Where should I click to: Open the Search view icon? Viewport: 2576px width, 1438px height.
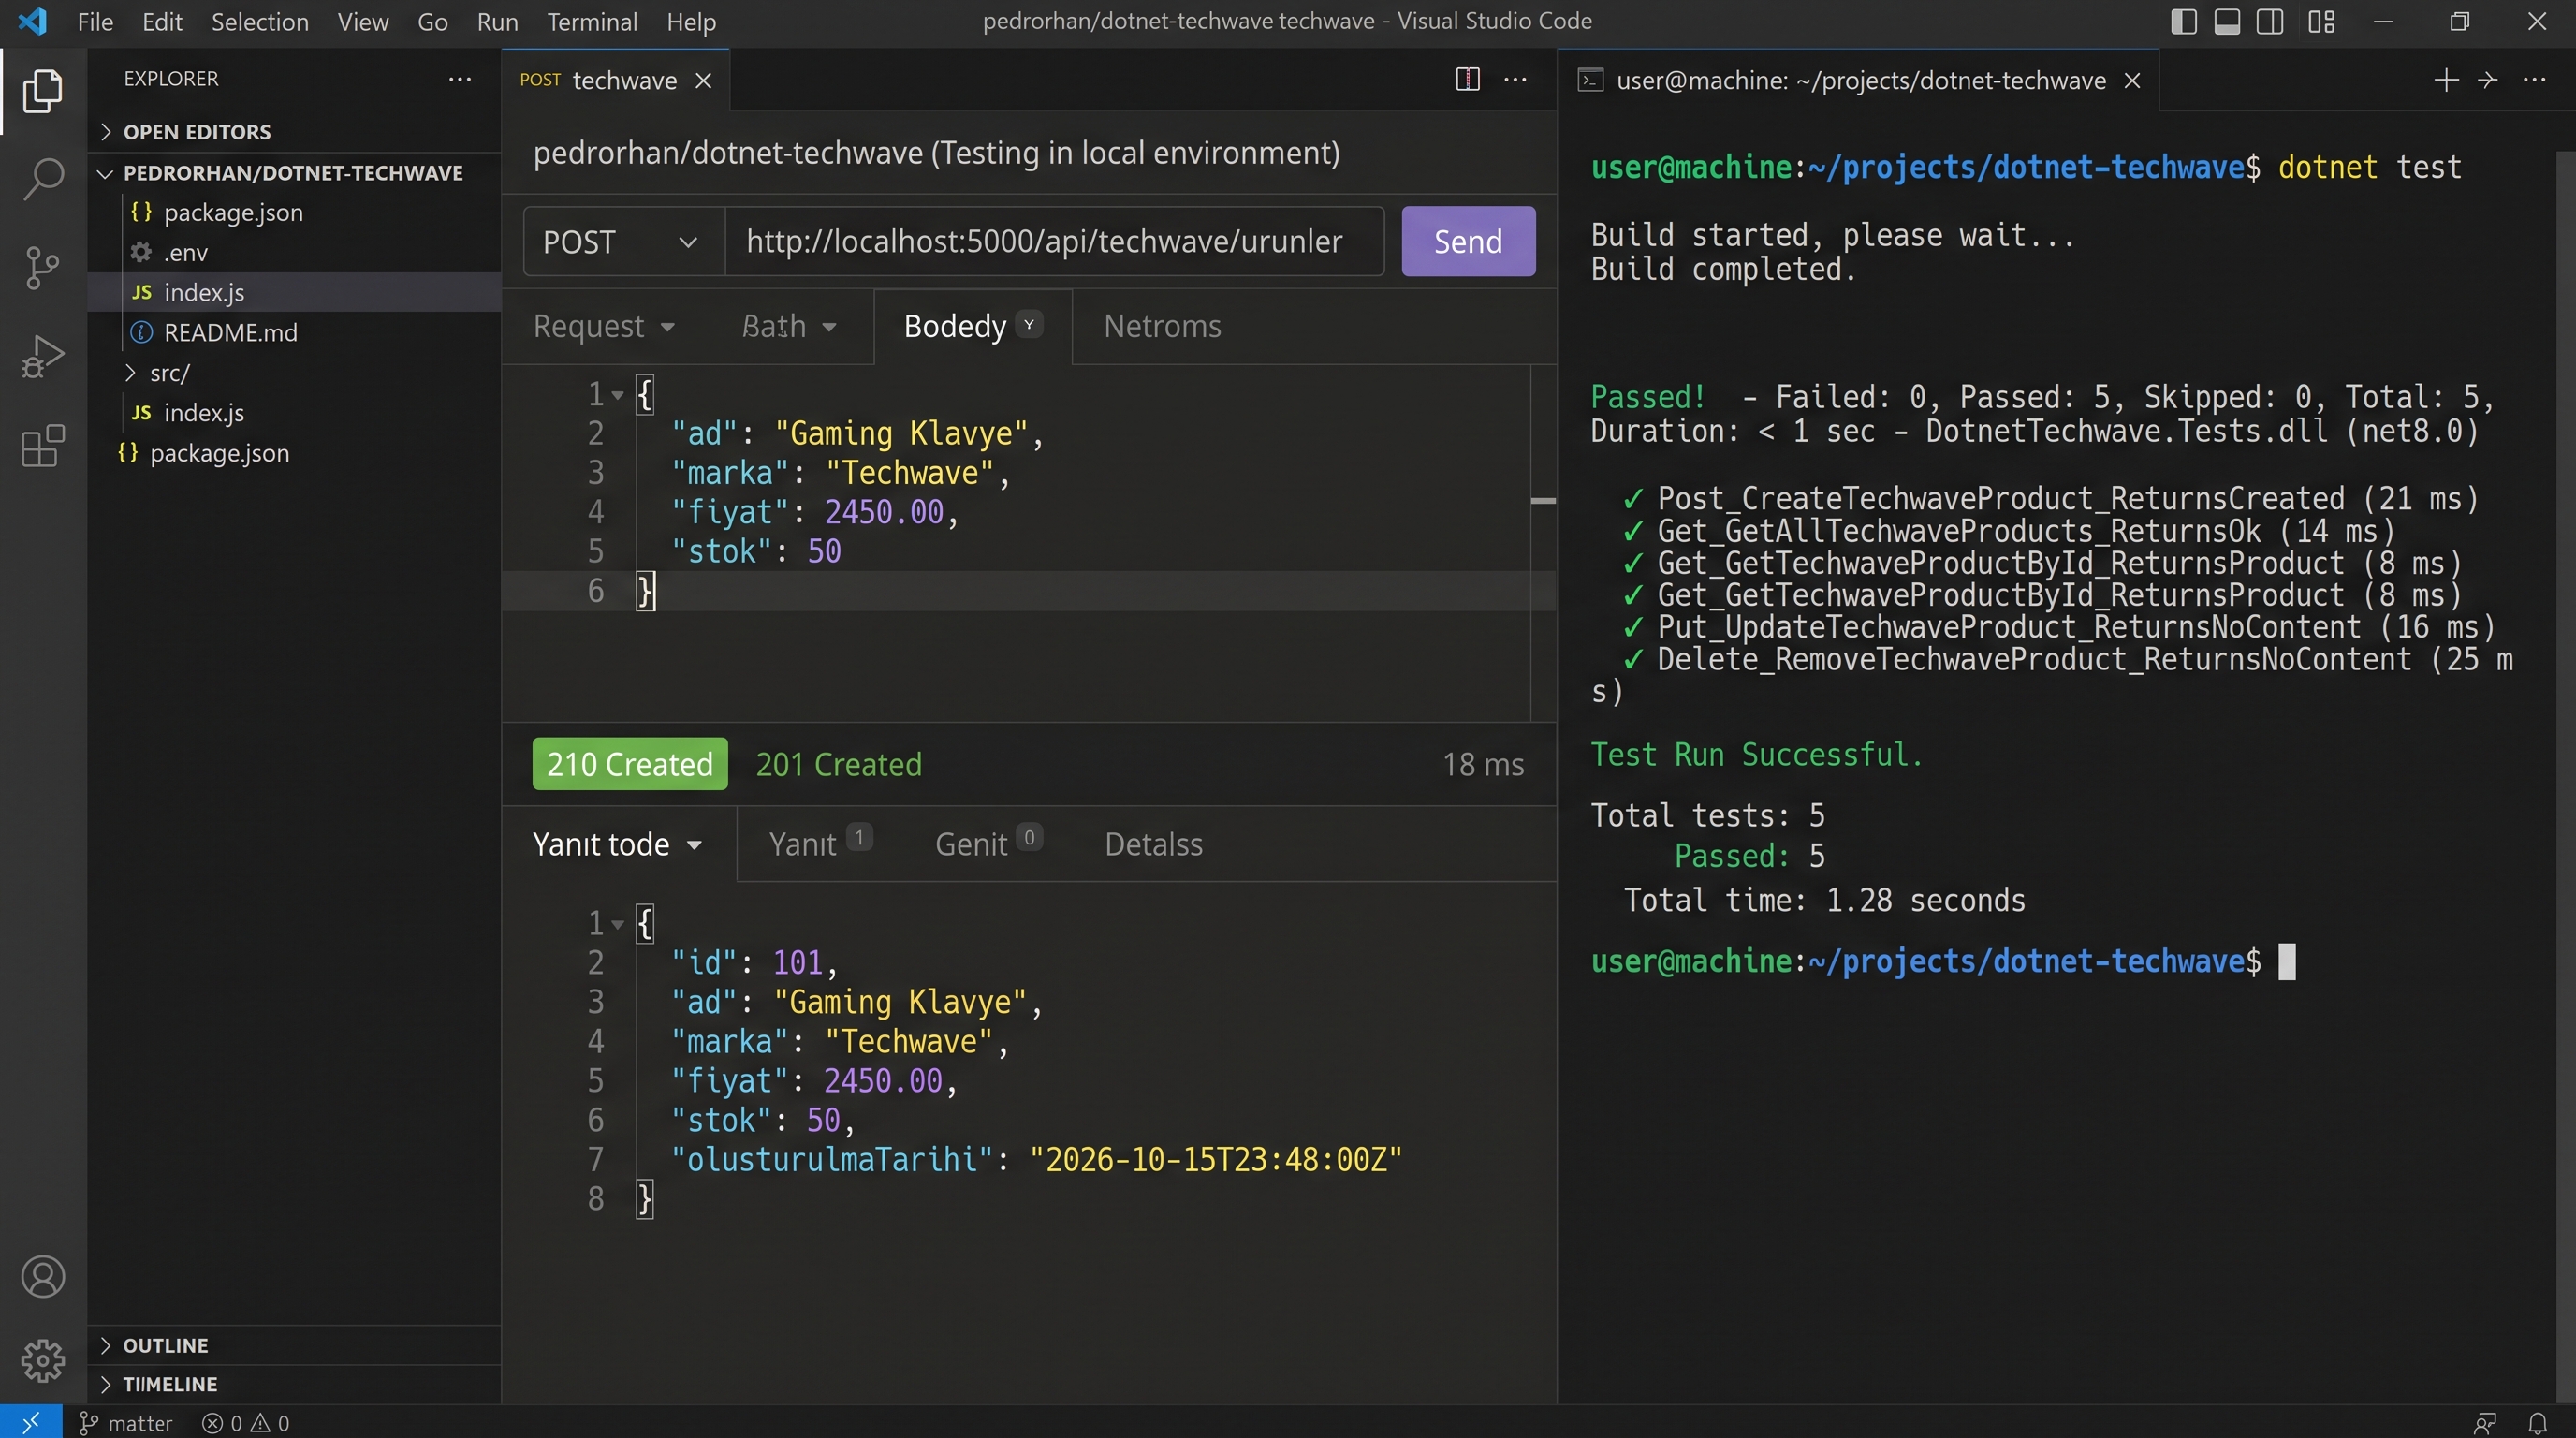tap(43, 179)
